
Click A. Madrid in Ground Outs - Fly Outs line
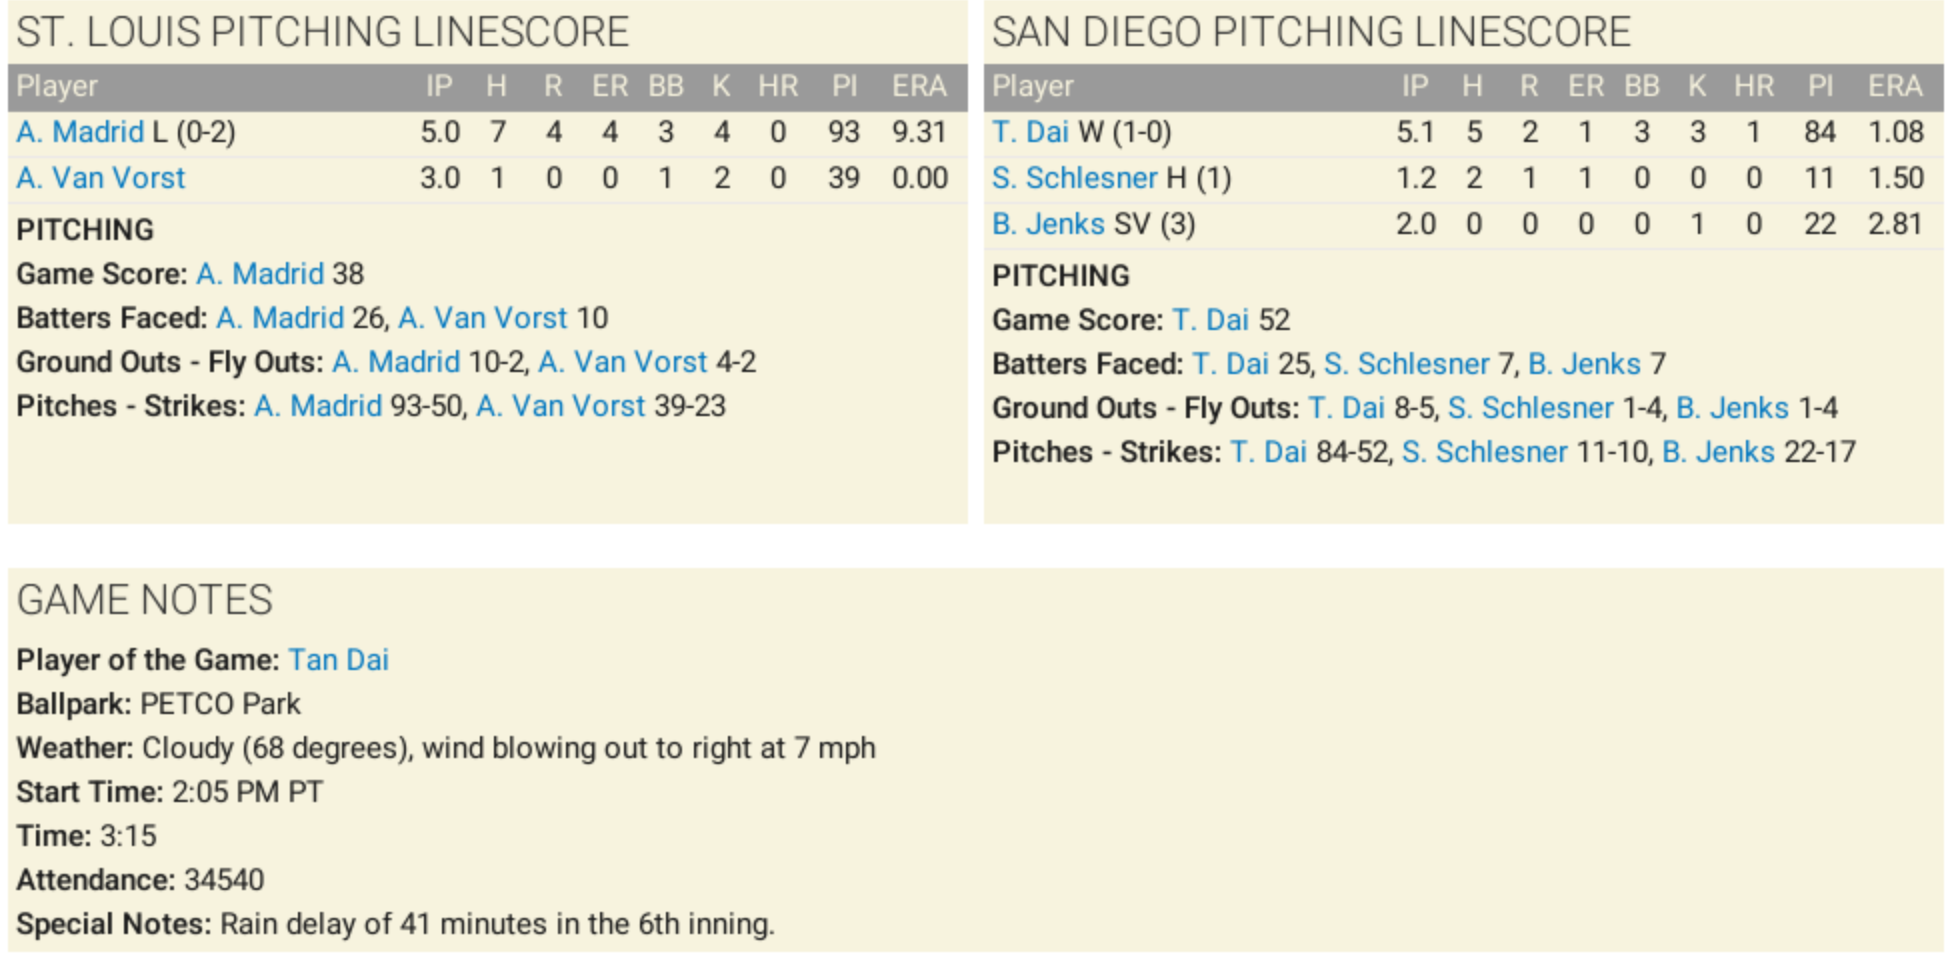point(396,362)
